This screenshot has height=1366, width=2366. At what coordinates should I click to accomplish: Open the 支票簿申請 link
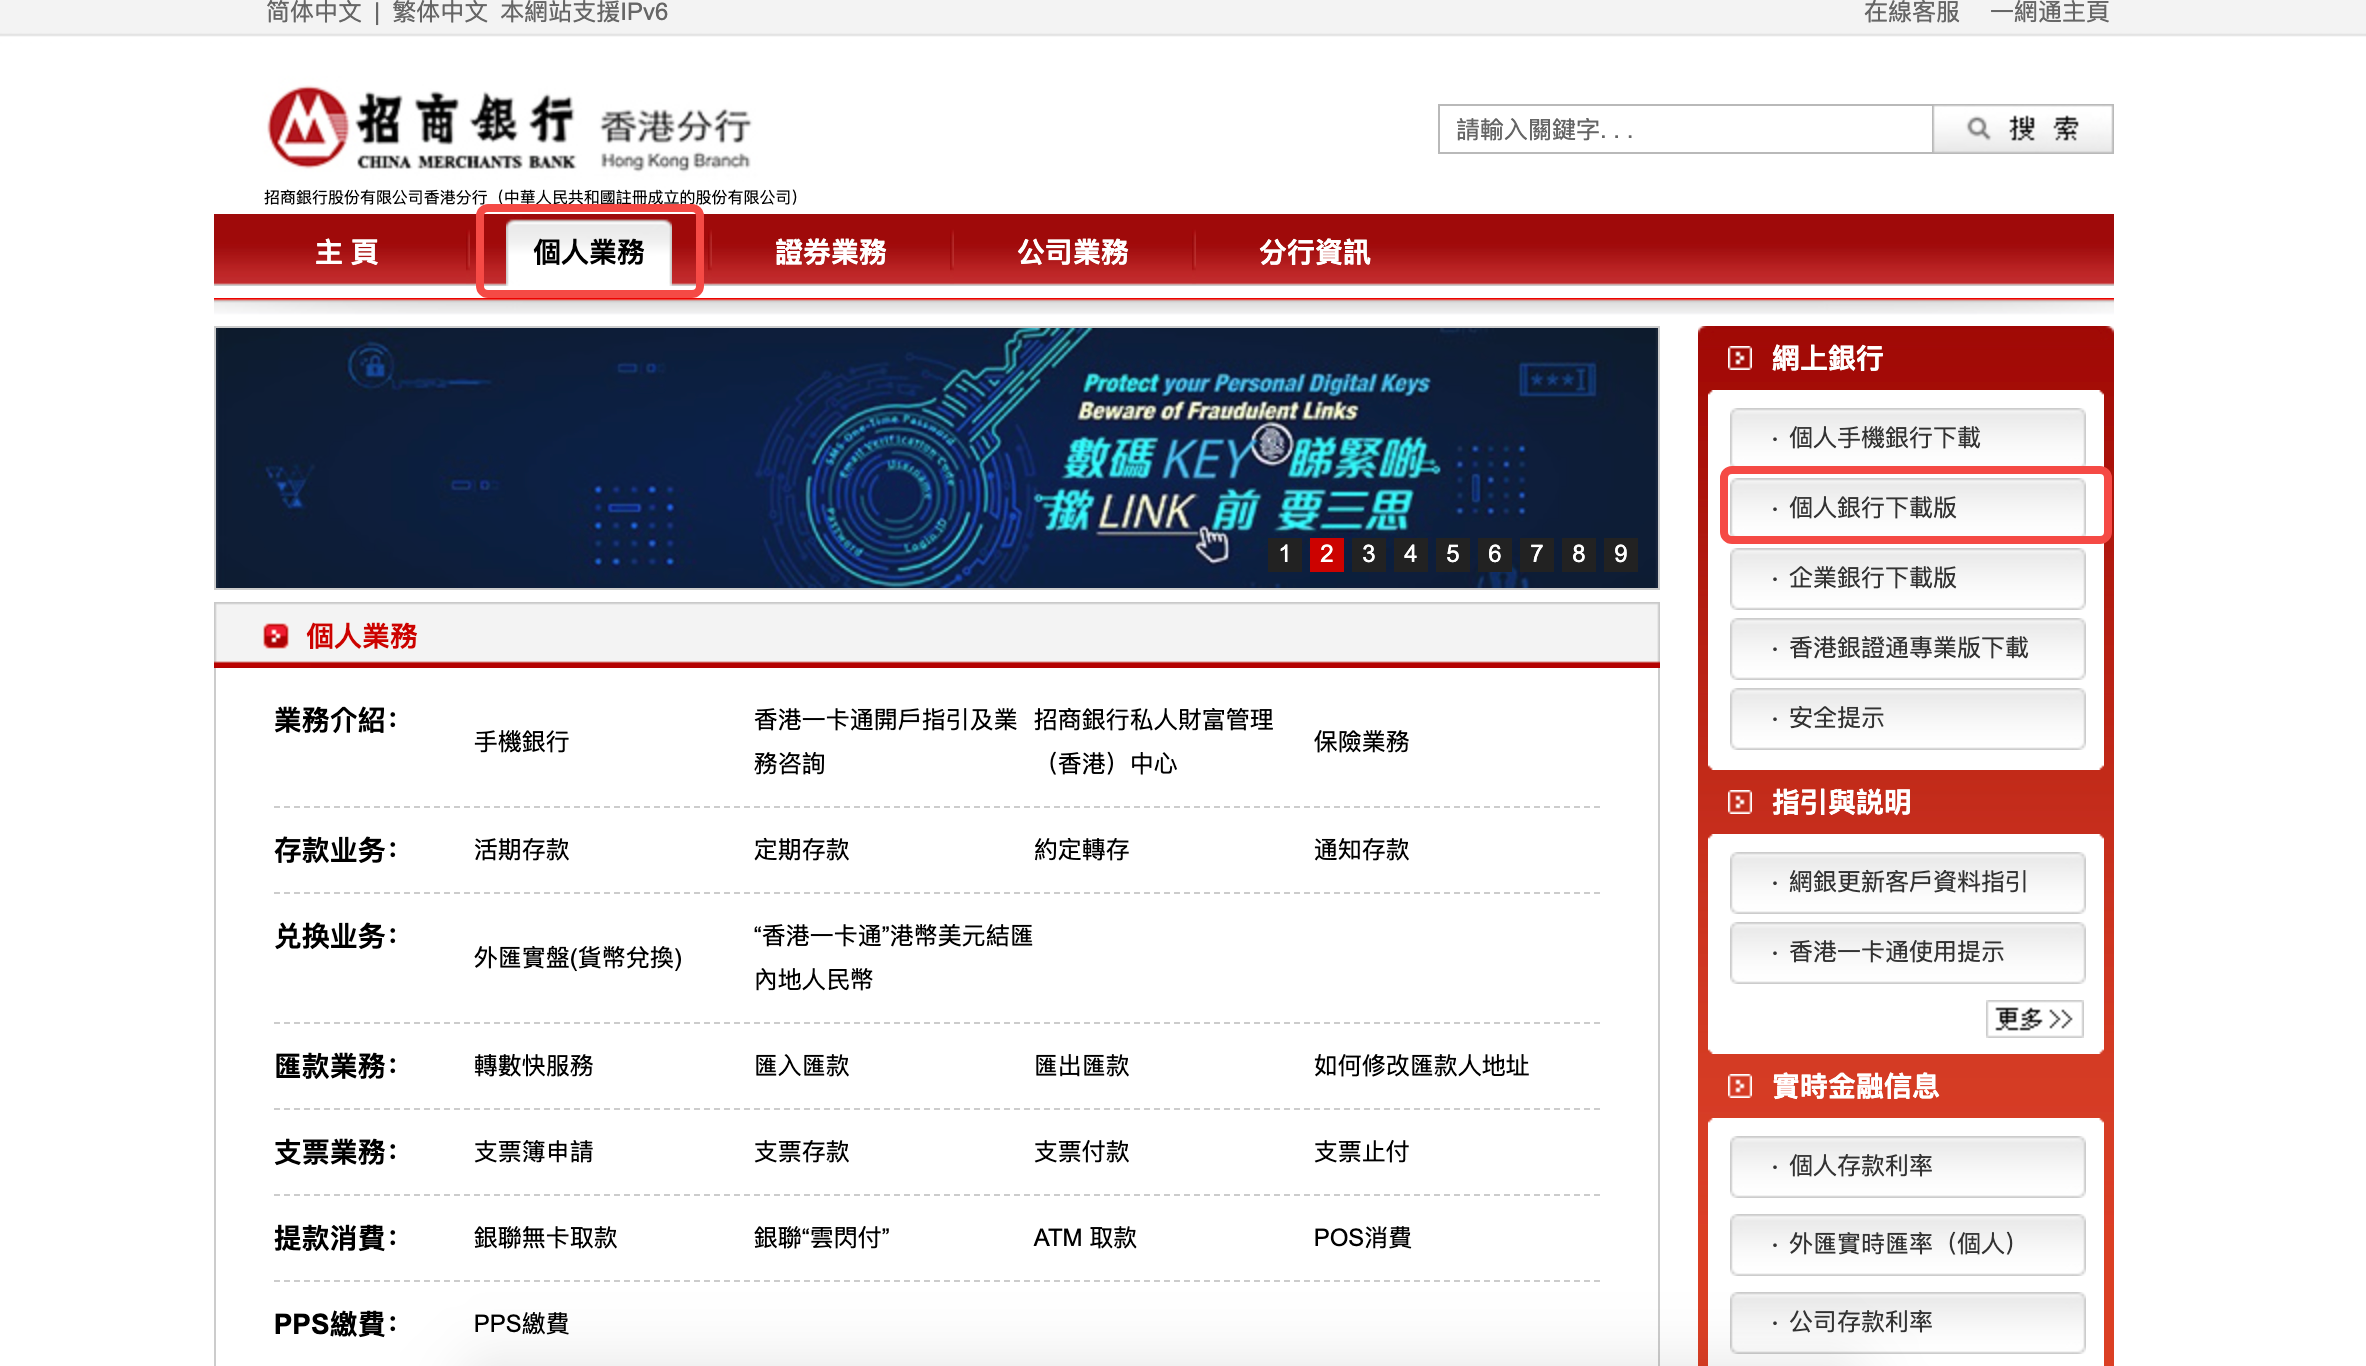533,1152
